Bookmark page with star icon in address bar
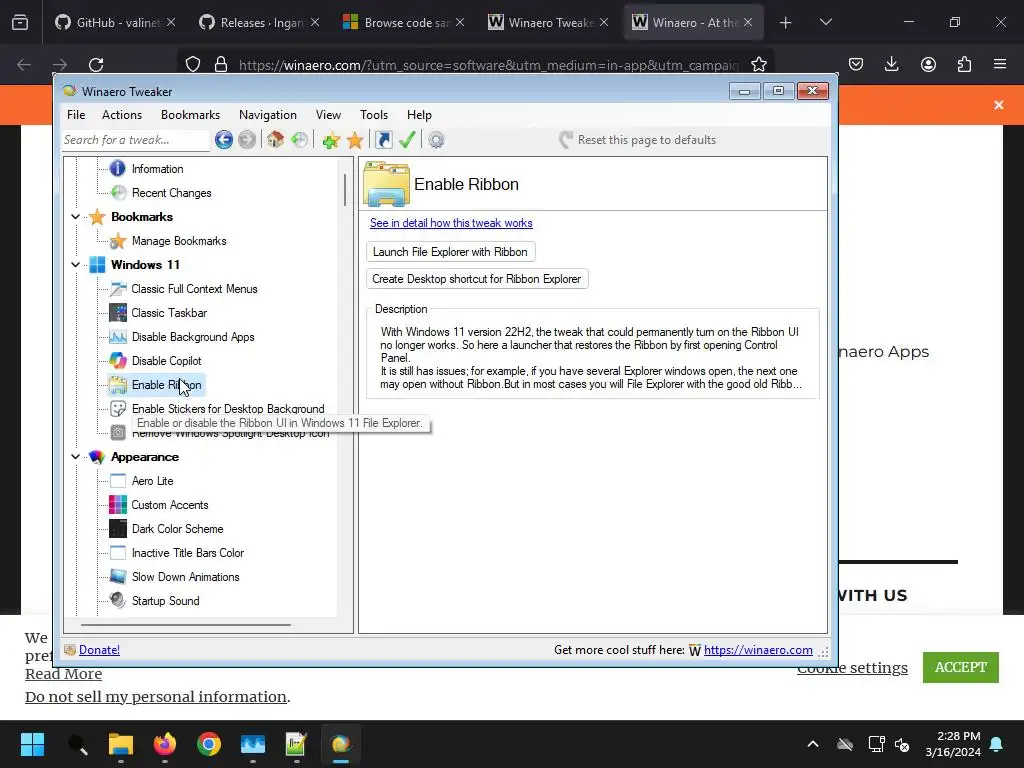Viewport: 1024px width, 768px height. click(758, 65)
